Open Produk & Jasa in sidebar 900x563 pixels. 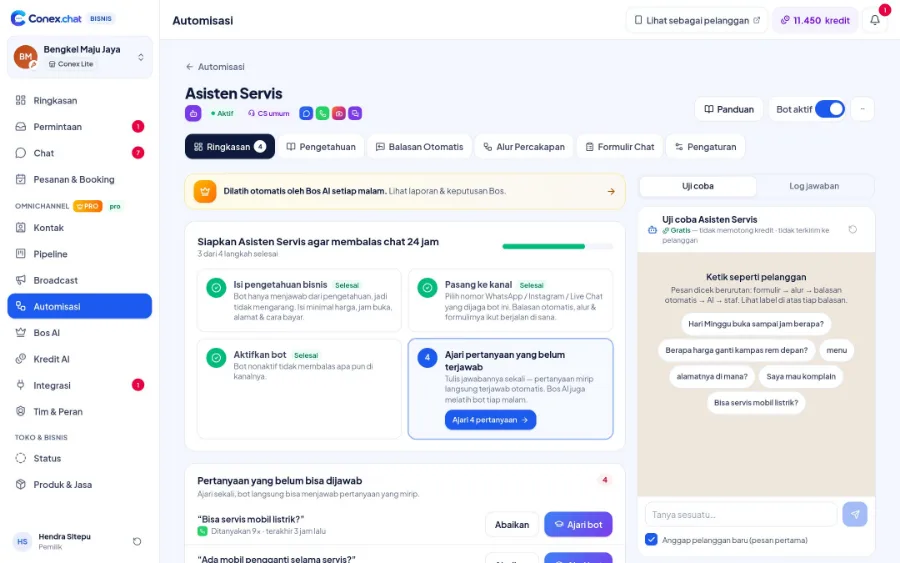tap(79, 485)
